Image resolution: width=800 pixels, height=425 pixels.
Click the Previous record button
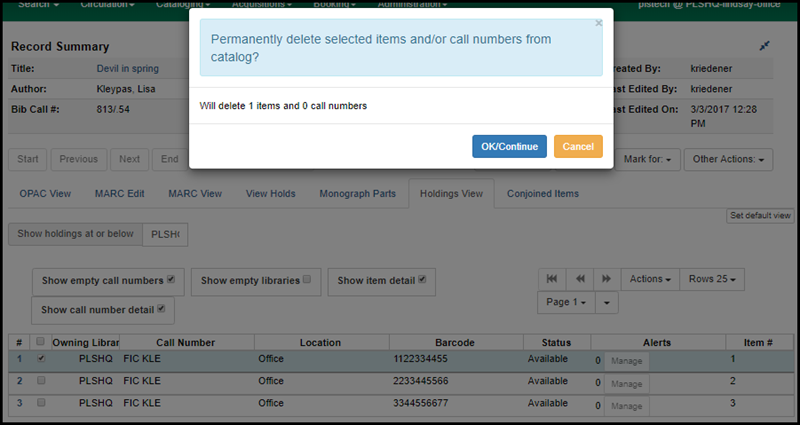(79, 159)
